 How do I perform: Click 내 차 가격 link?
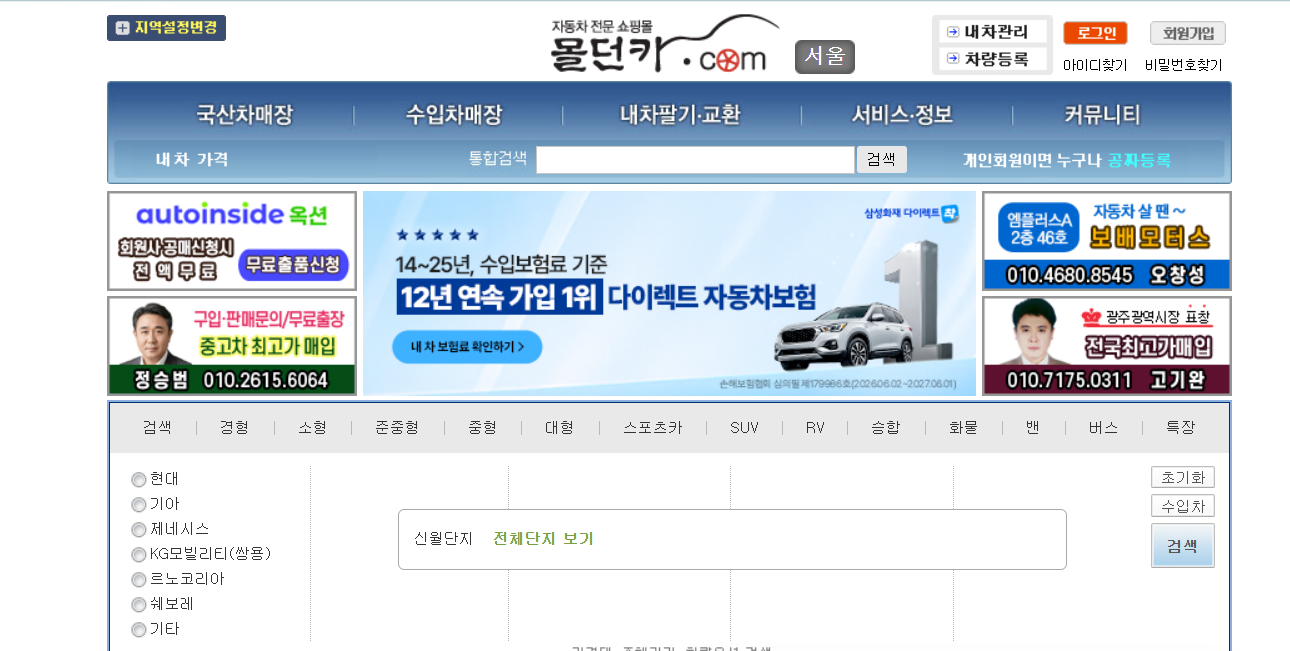192,159
